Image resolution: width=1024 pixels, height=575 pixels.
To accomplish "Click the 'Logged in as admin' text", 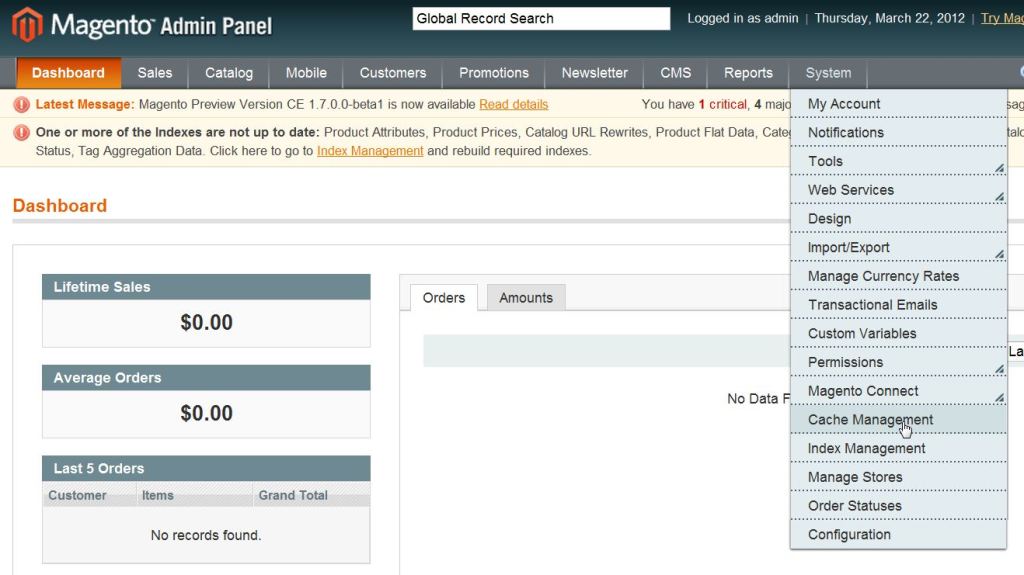I will pos(743,18).
